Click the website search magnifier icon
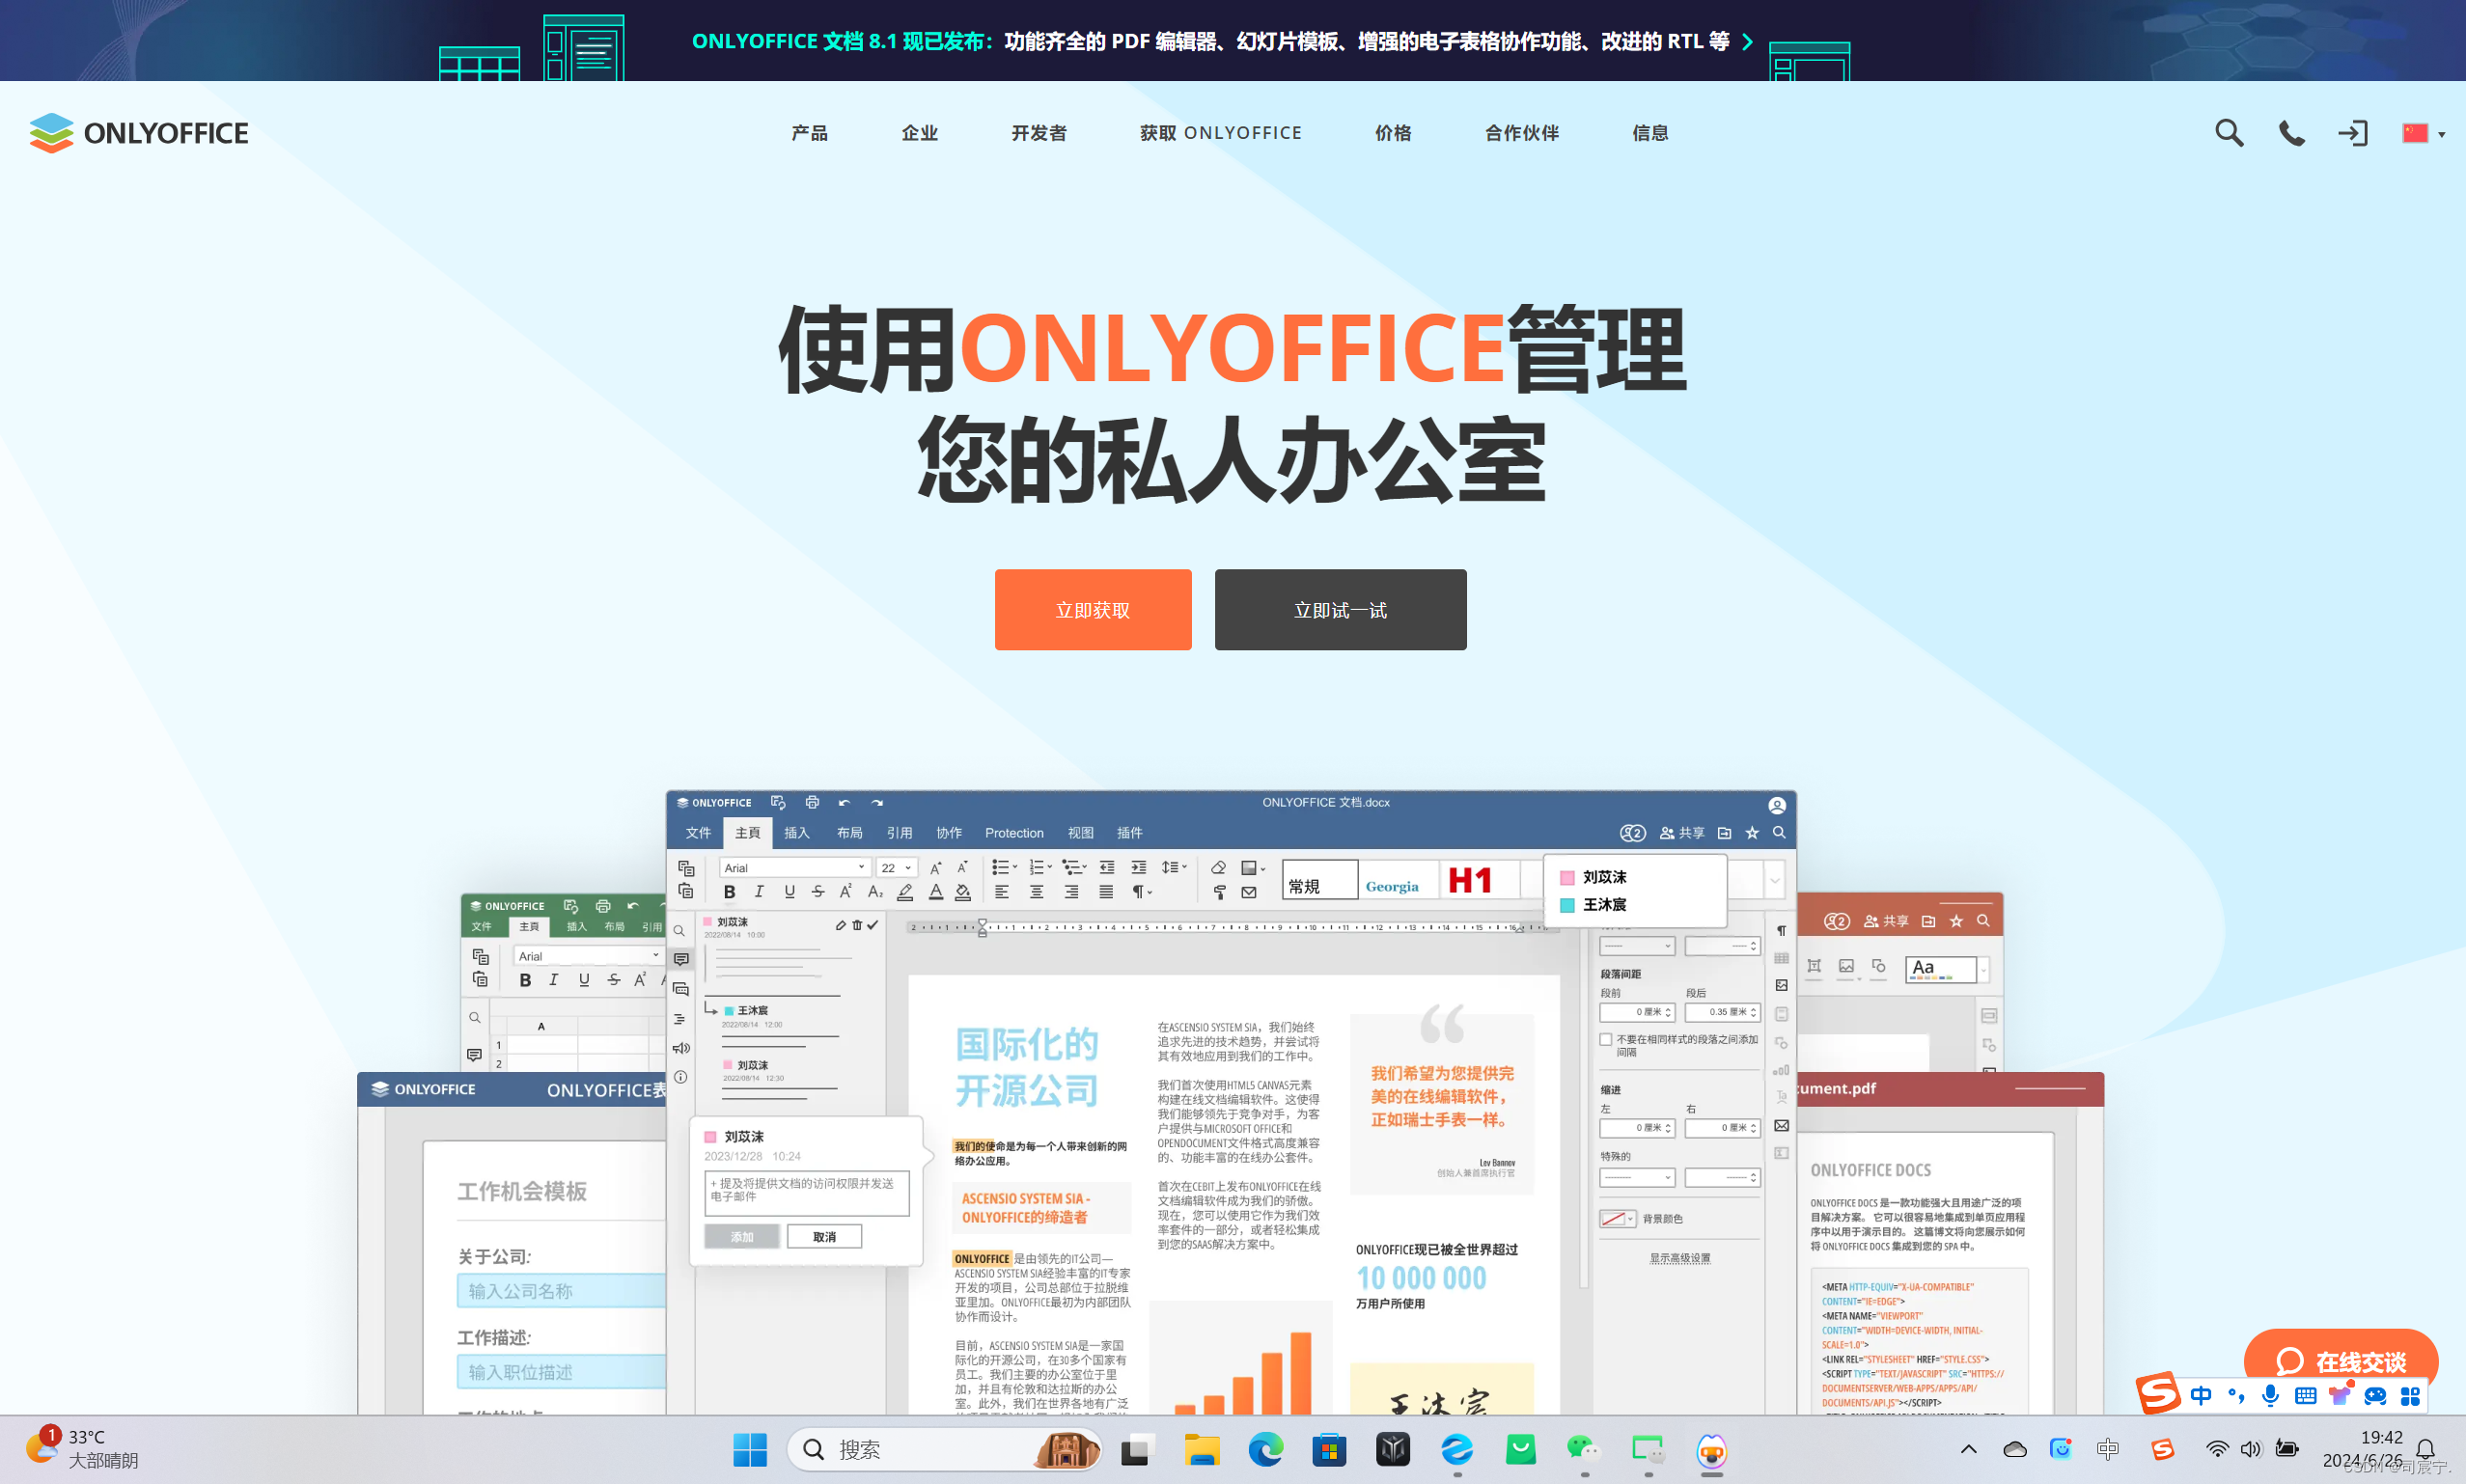The image size is (2466, 1484). [x=2228, y=133]
